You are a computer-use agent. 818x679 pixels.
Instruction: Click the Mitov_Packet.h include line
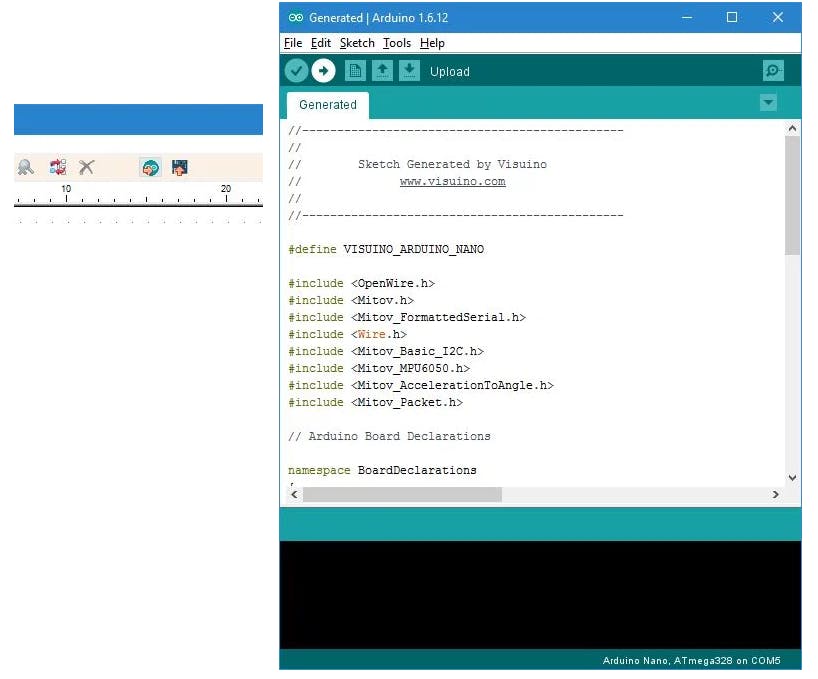(x=376, y=402)
